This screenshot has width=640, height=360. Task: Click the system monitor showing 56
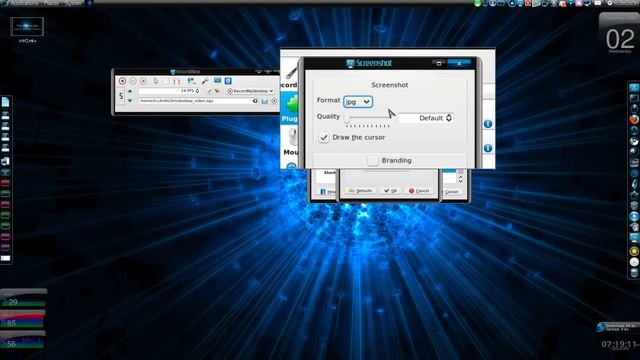(23, 340)
